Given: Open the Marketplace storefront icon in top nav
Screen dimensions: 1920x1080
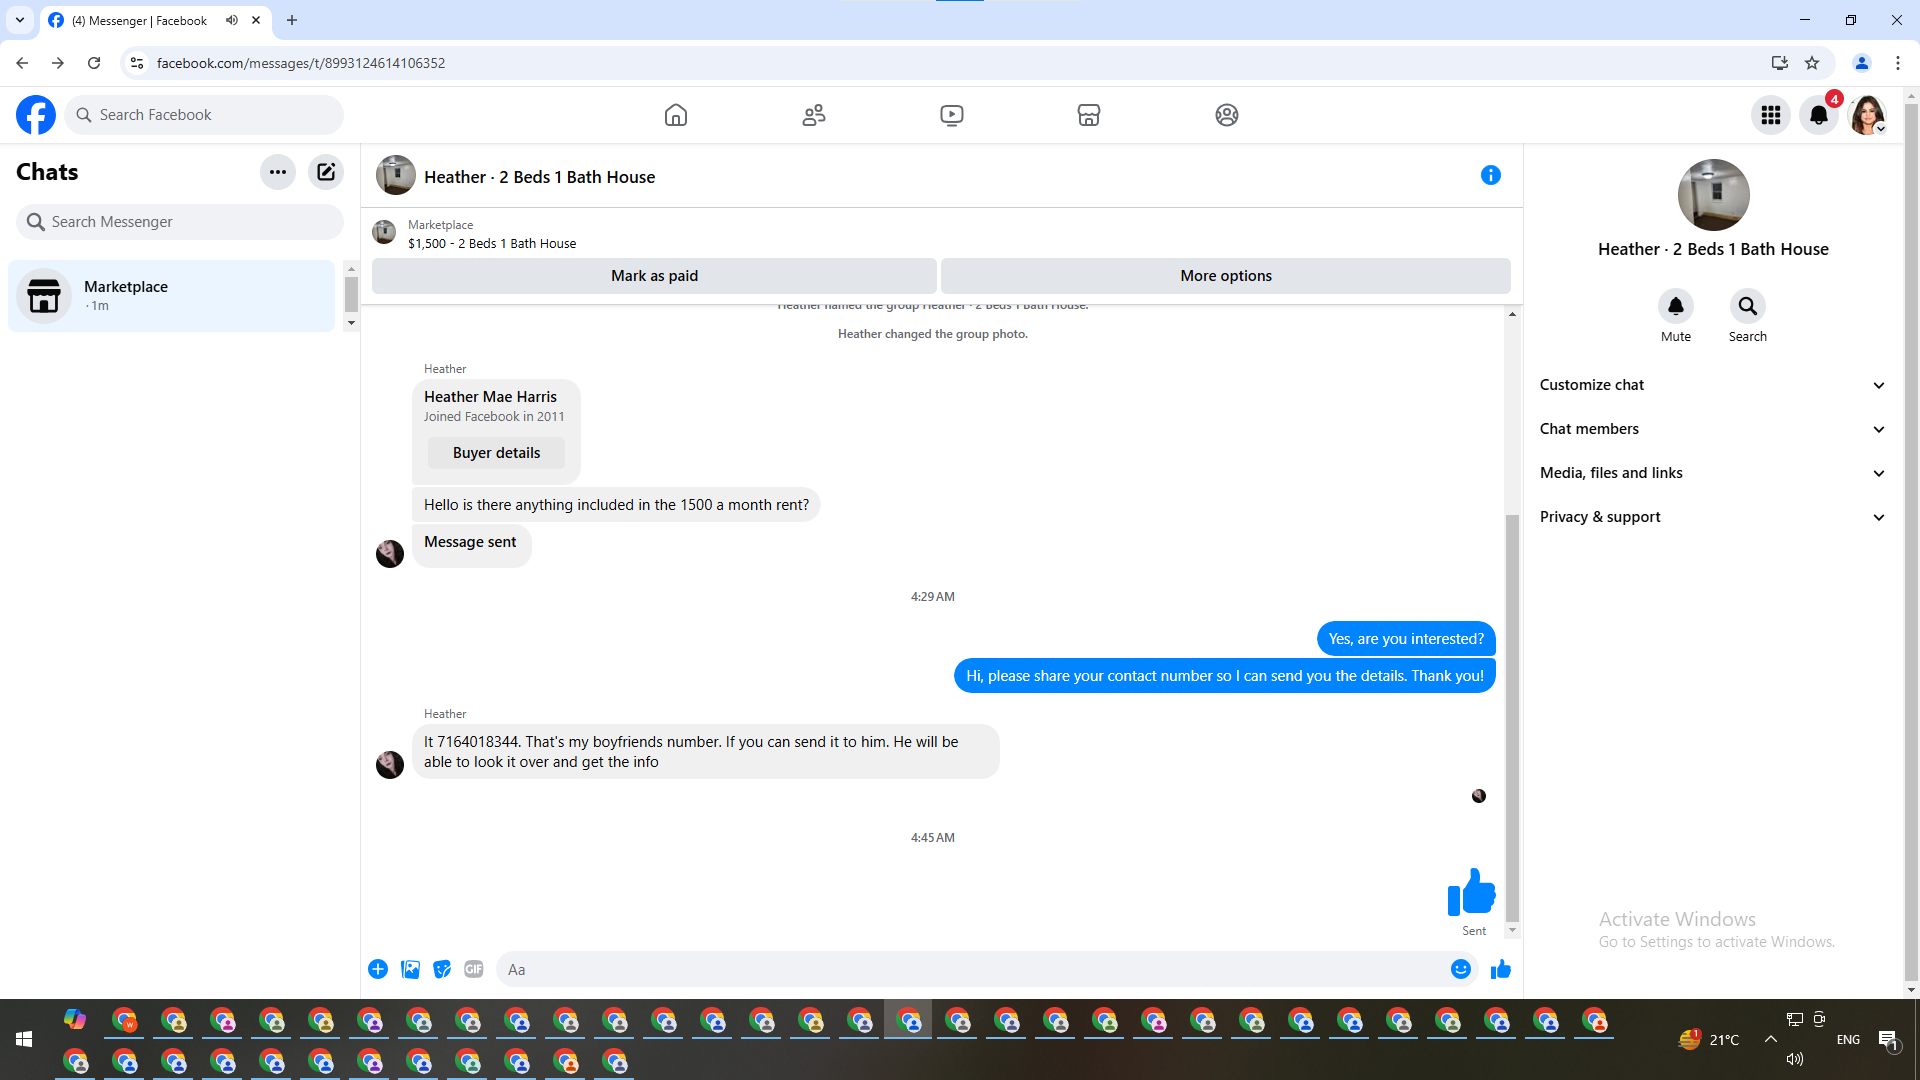Looking at the screenshot, I should pyautogui.click(x=1089, y=115).
